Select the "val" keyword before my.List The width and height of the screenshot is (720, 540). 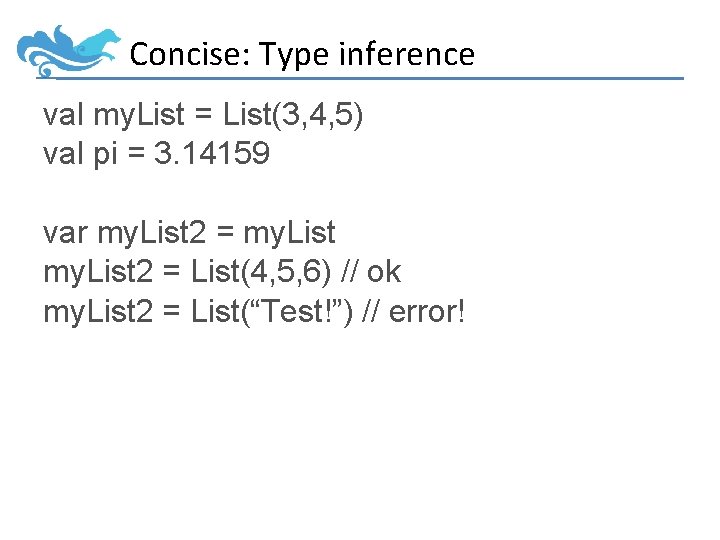coord(63,116)
